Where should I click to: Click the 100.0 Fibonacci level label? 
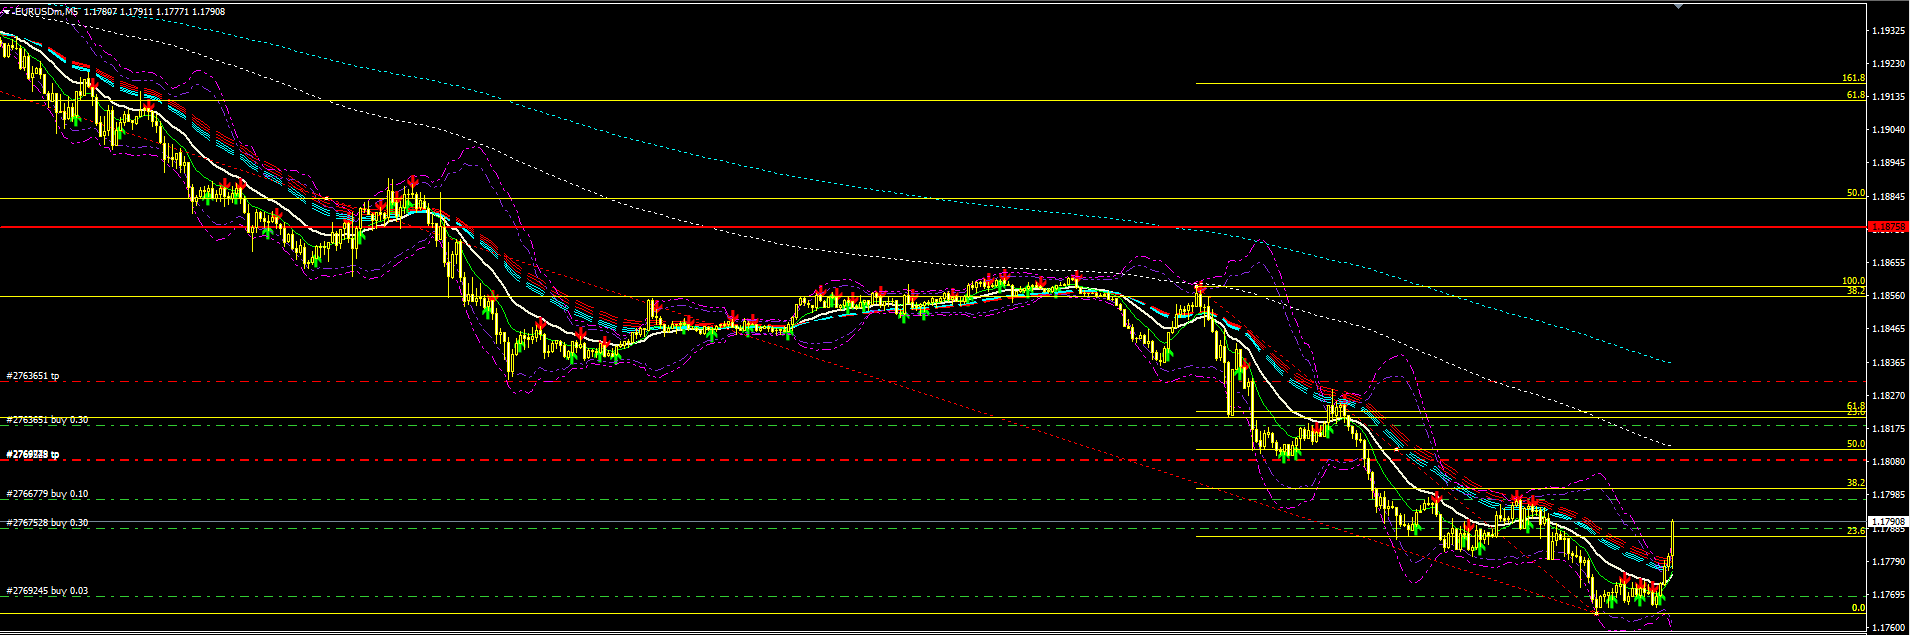(x=1853, y=281)
